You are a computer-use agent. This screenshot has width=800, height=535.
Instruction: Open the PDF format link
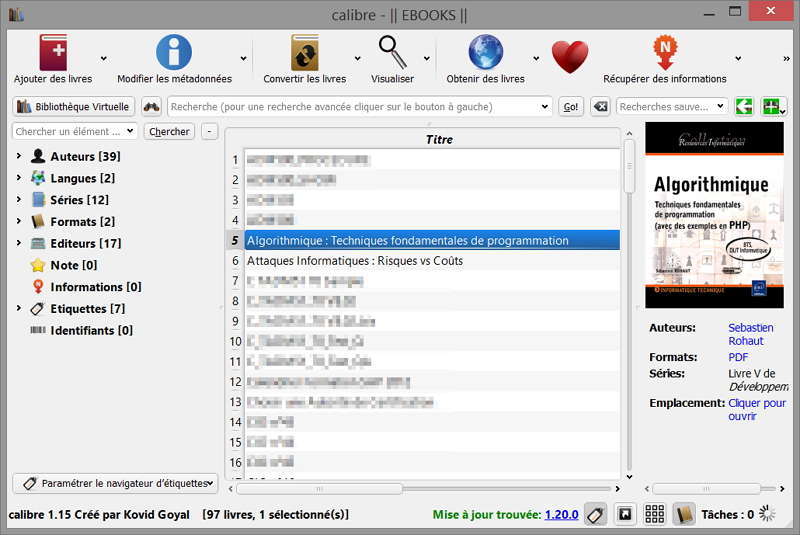738,357
